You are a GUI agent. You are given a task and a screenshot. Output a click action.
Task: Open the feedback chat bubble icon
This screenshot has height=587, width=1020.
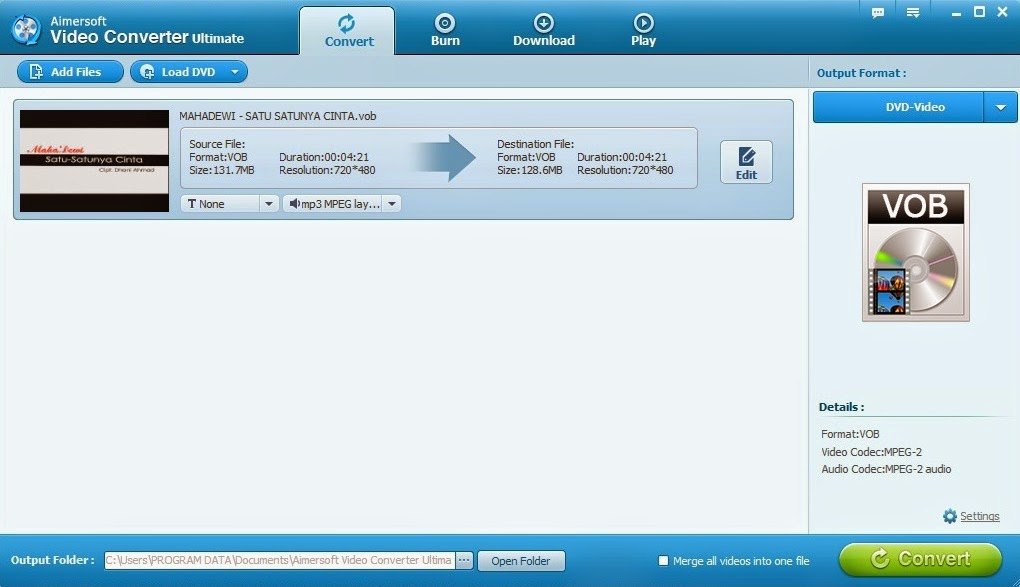coord(878,12)
